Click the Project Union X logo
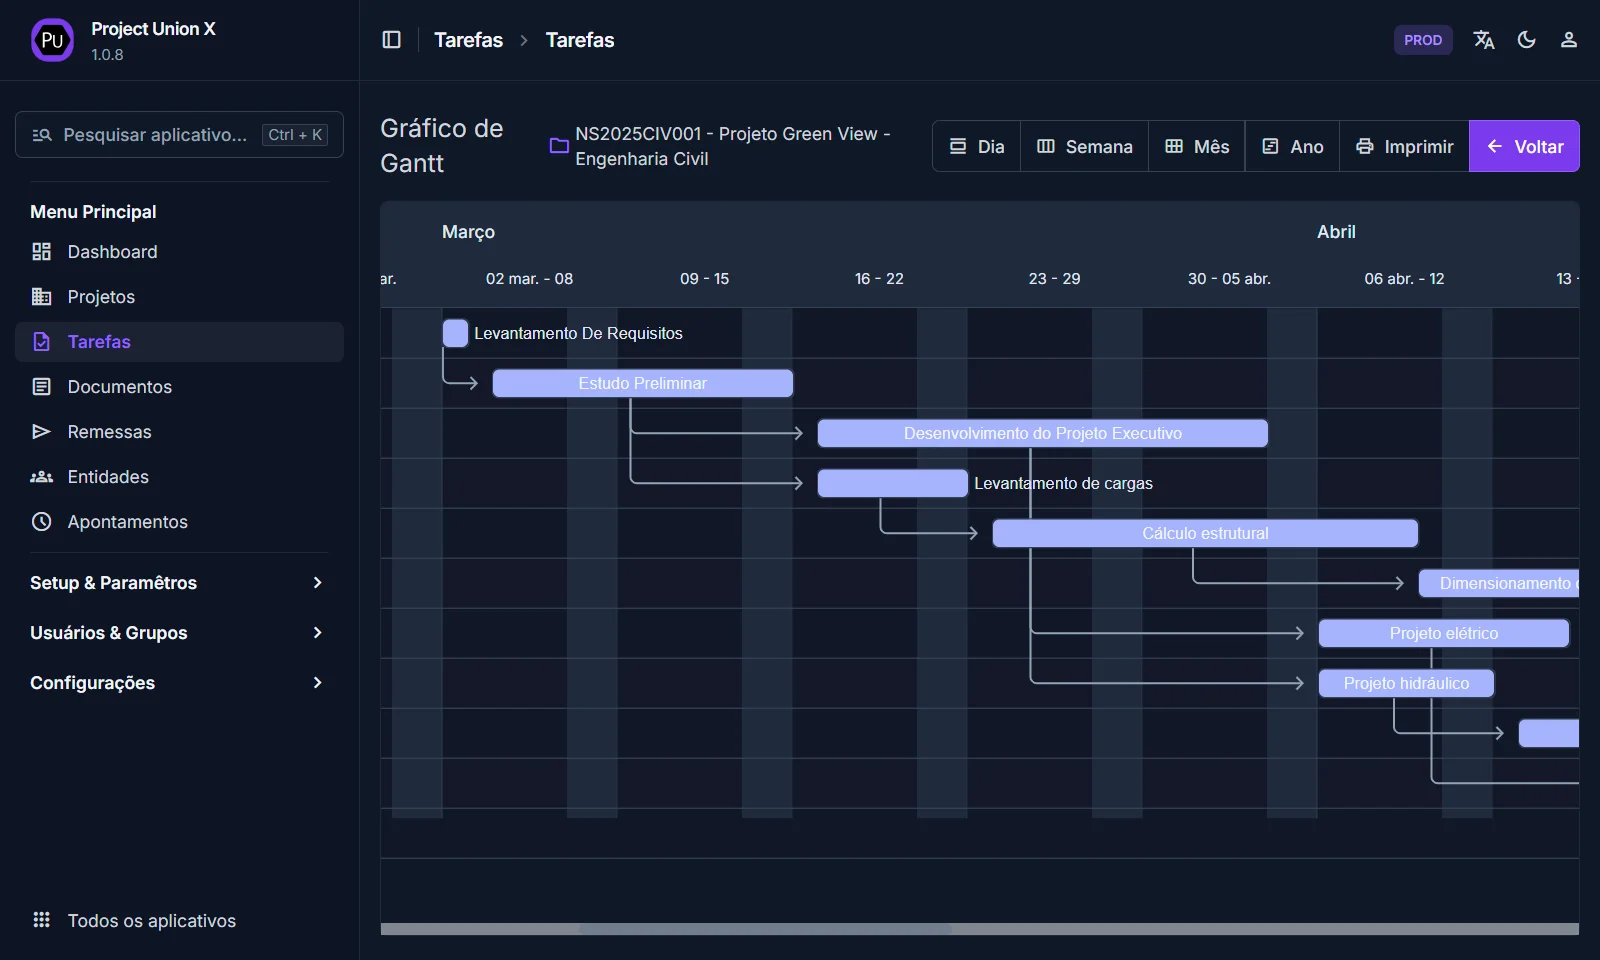1600x960 pixels. click(52, 40)
